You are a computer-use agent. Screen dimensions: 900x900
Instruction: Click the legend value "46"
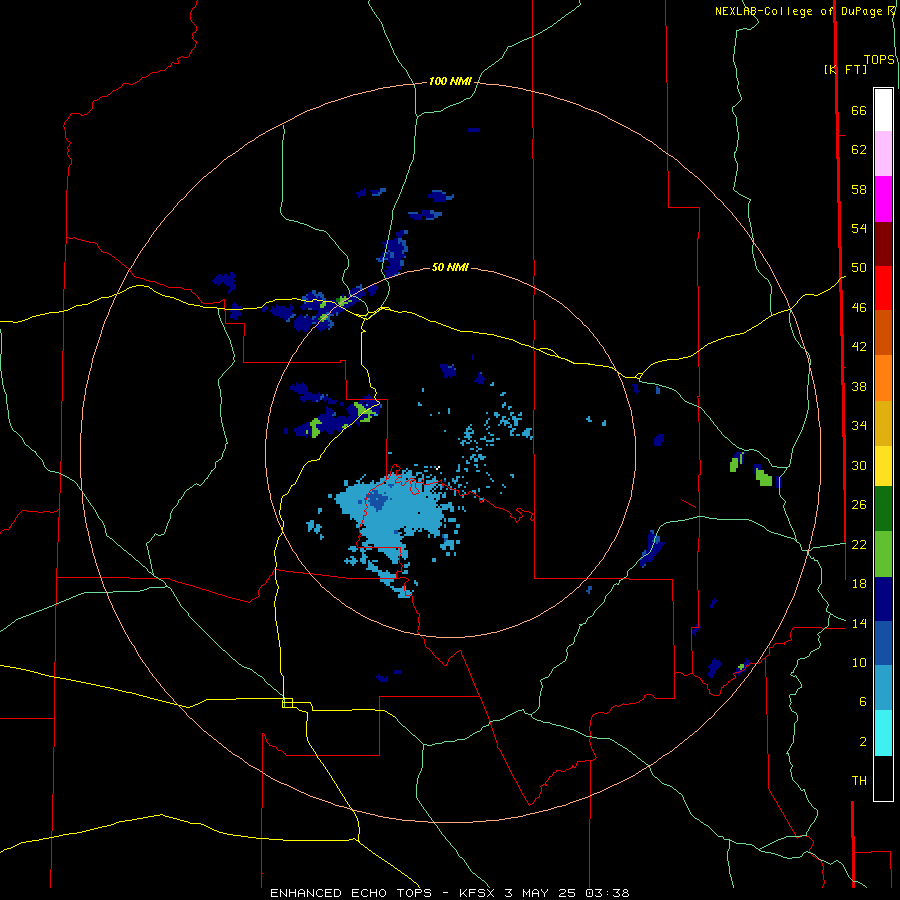859,308
